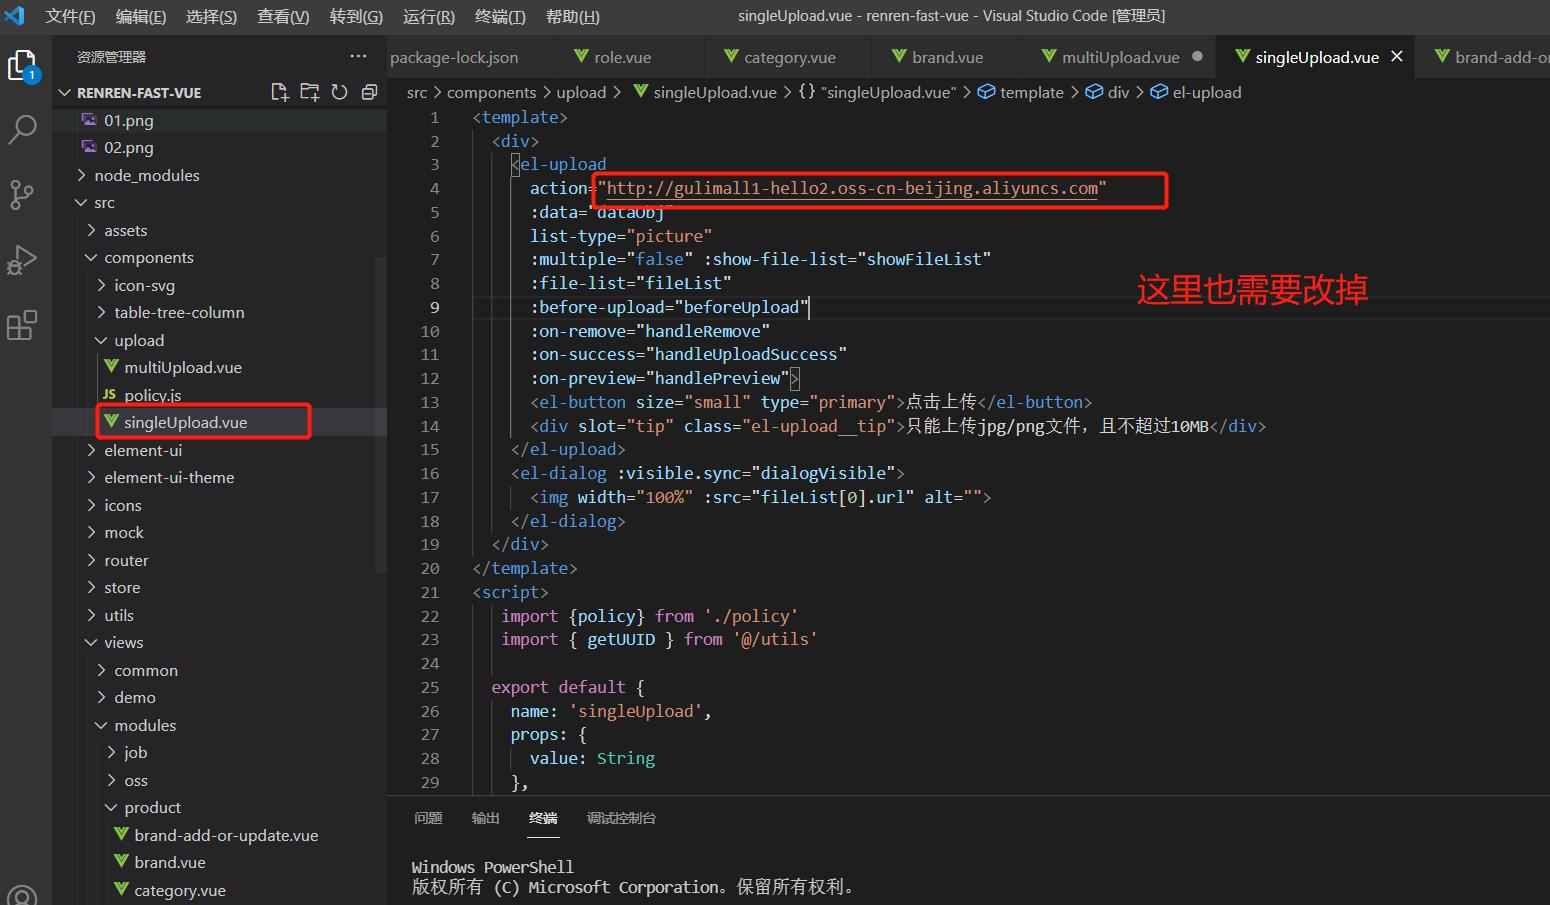Switch to the brand.vue editor tab

[x=946, y=57]
